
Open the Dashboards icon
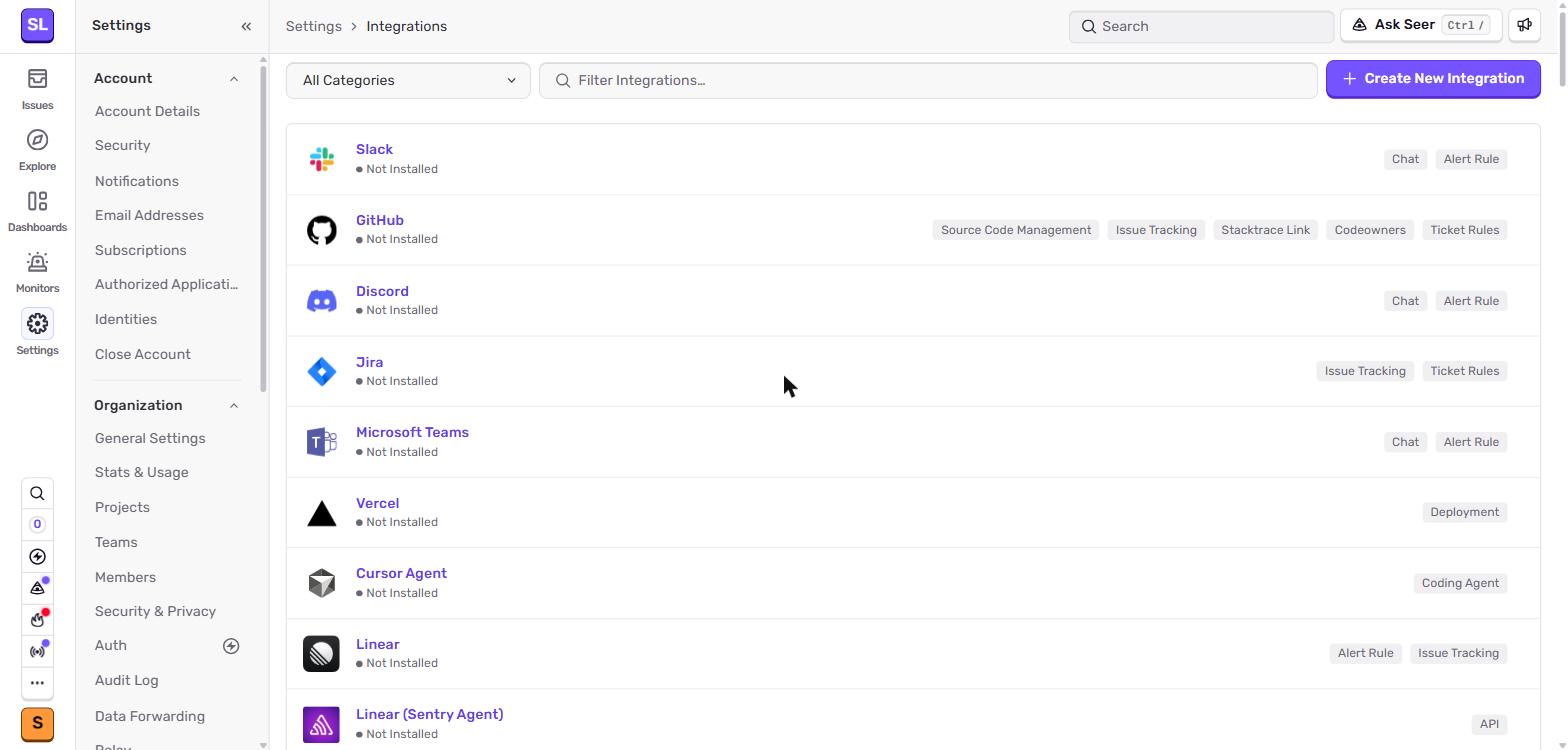click(x=37, y=201)
